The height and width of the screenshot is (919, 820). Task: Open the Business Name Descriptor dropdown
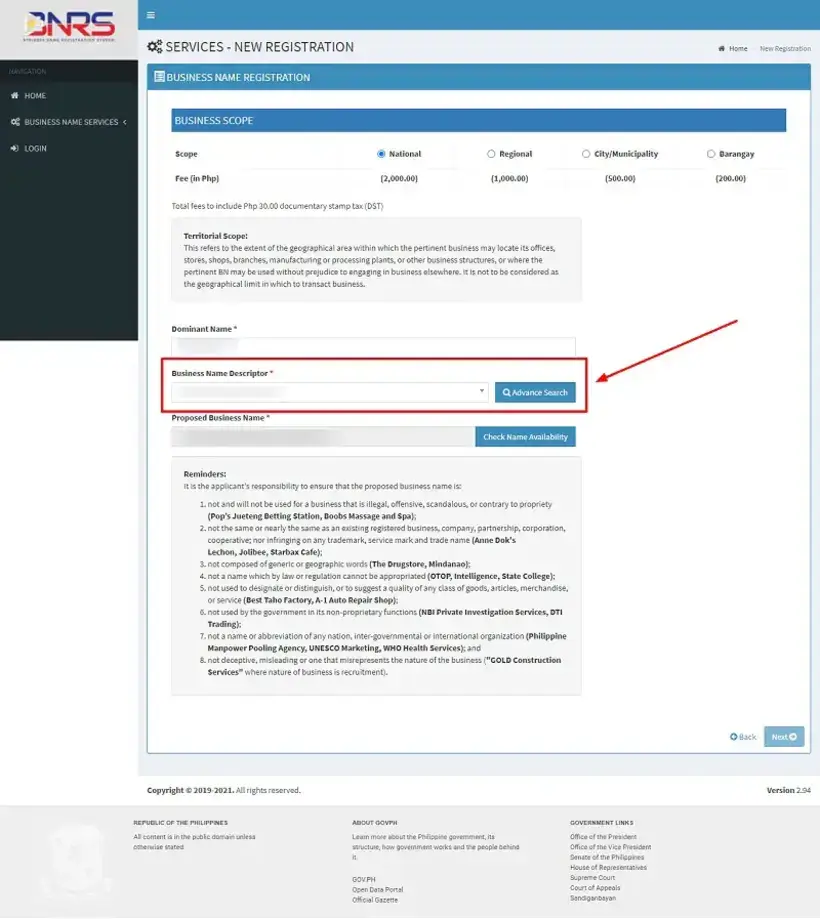pyautogui.click(x=330, y=392)
